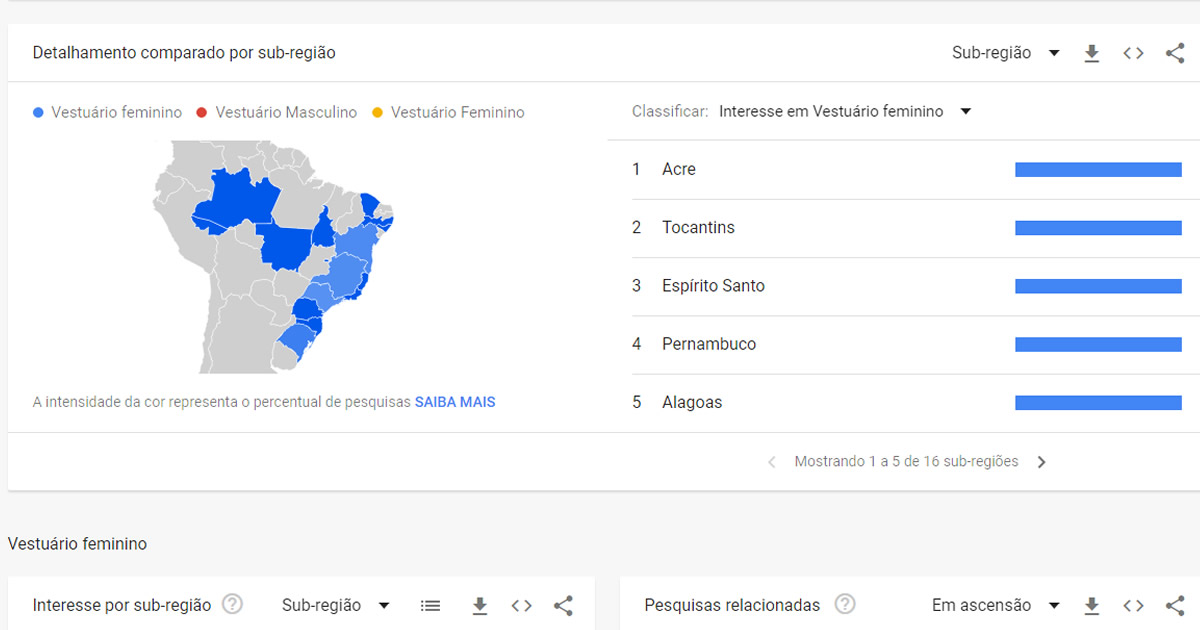Share the compared sub-region breakdown card
Screen dimensions: 1200x630
click(1175, 54)
